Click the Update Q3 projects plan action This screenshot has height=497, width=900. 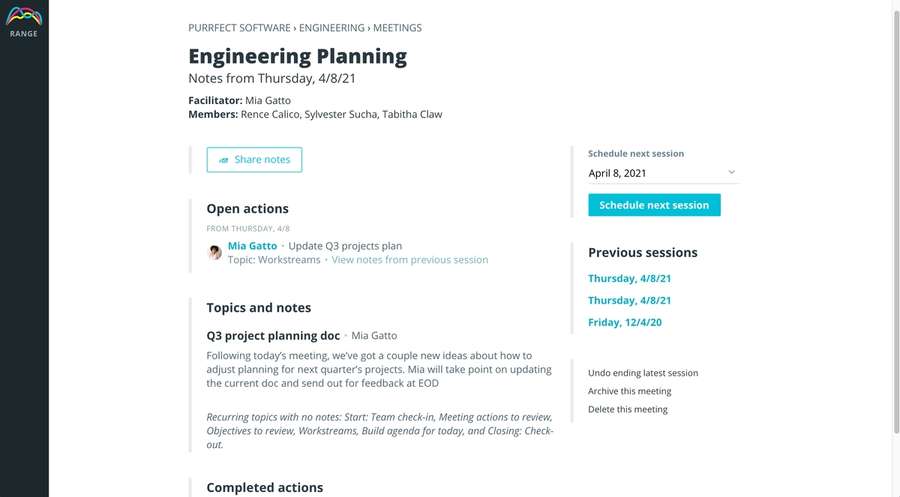pyautogui.click(x=345, y=245)
